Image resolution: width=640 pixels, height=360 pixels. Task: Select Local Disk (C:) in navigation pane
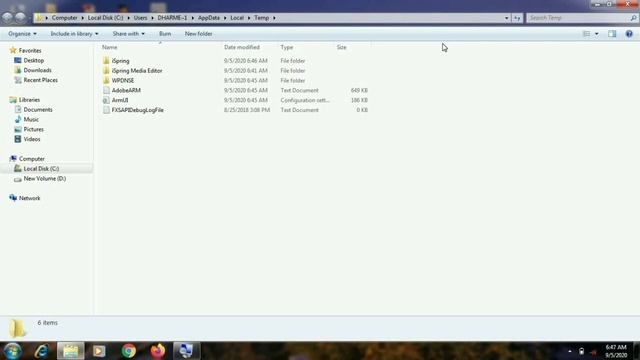[41, 169]
